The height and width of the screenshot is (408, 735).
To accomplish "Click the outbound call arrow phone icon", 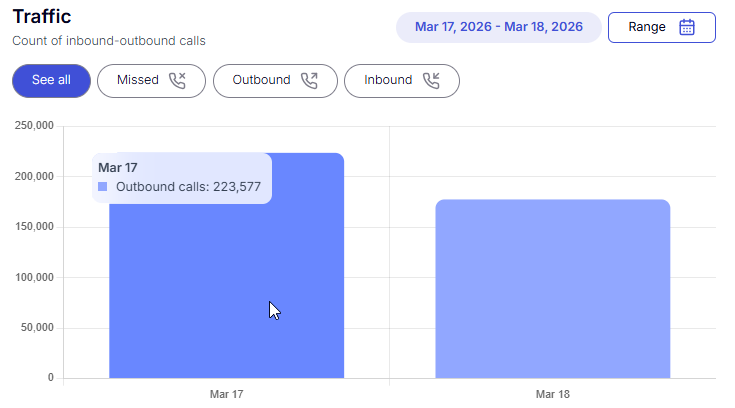I will [309, 81].
